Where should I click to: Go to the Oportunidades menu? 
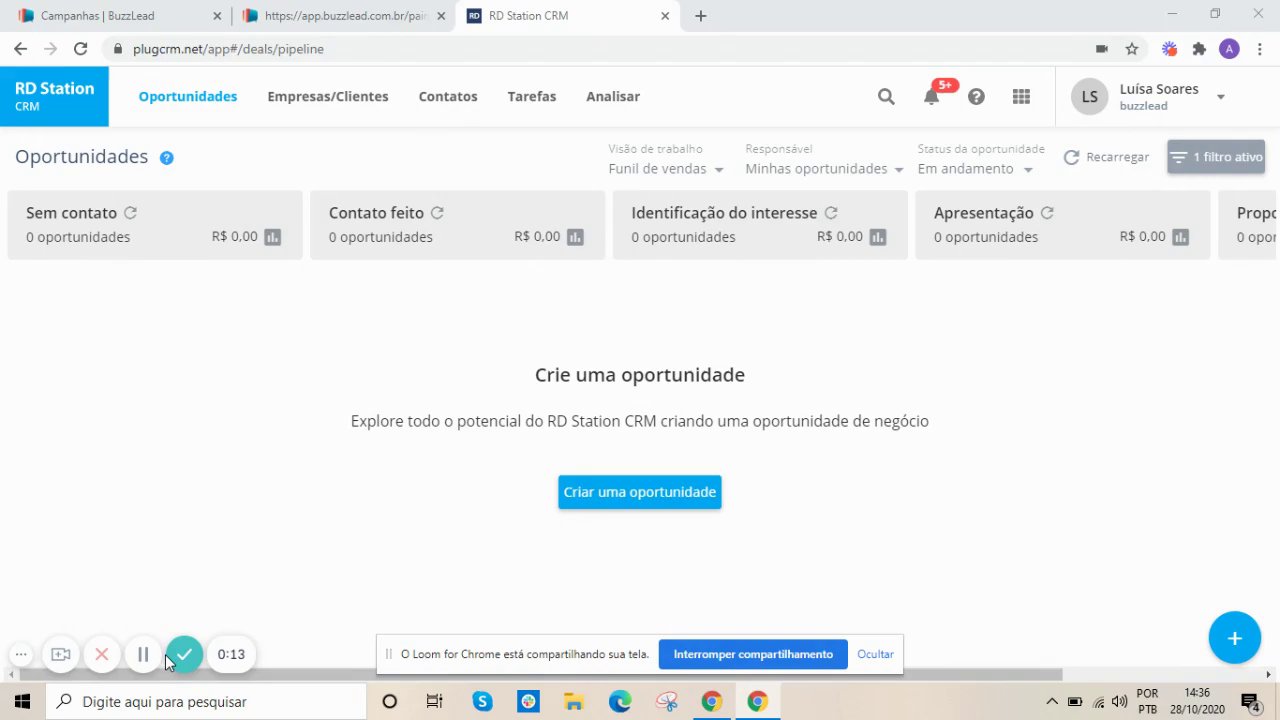(x=188, y=96)
